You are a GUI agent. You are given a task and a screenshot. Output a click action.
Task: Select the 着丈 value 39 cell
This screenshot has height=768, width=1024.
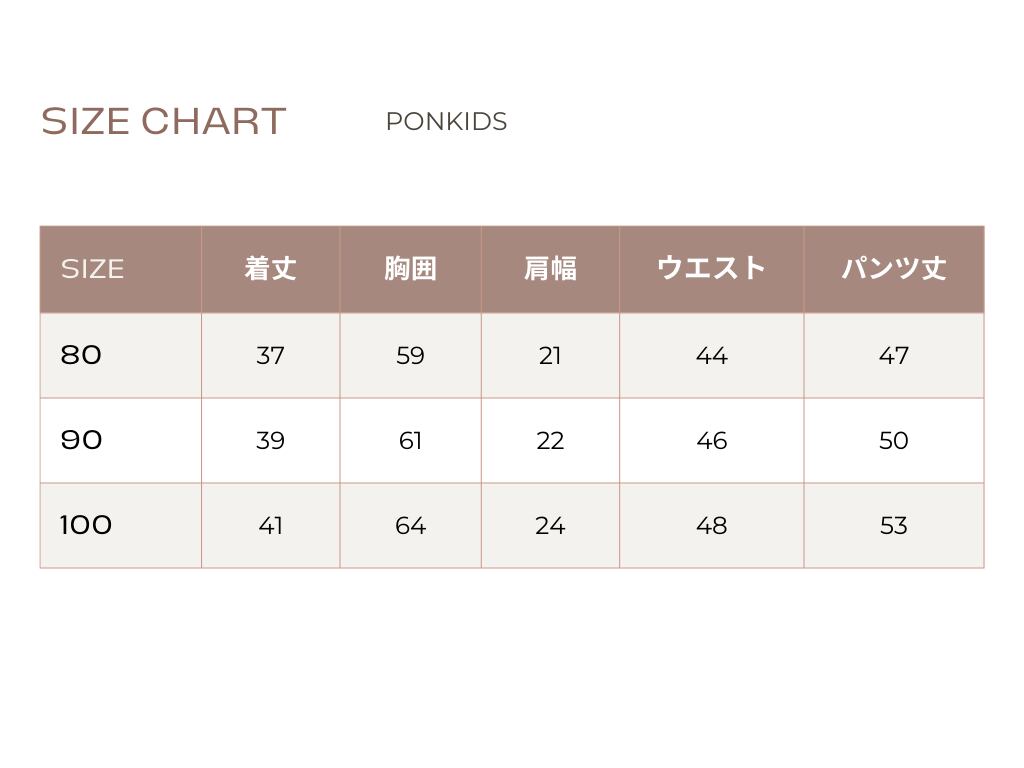[270, 441]
